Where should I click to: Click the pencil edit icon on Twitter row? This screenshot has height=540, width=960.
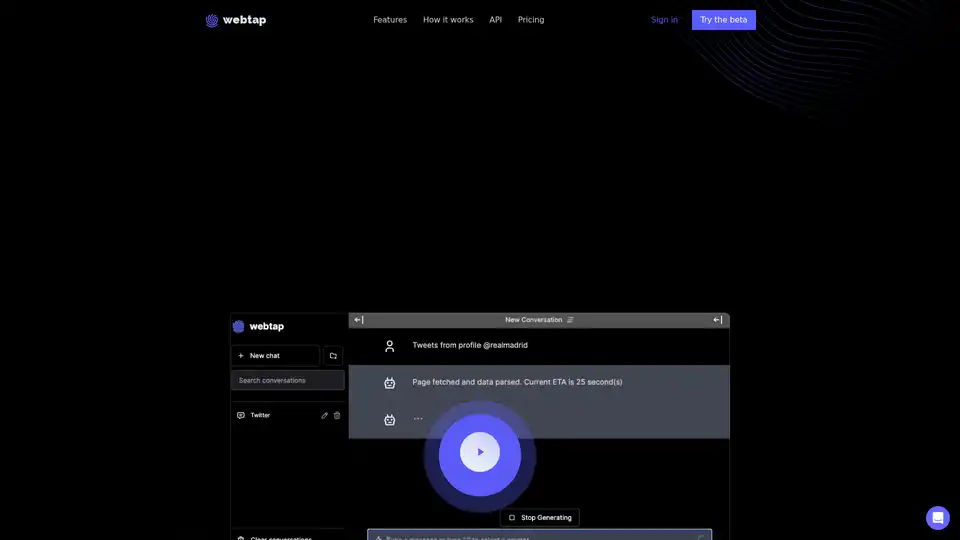pos(324,415)
